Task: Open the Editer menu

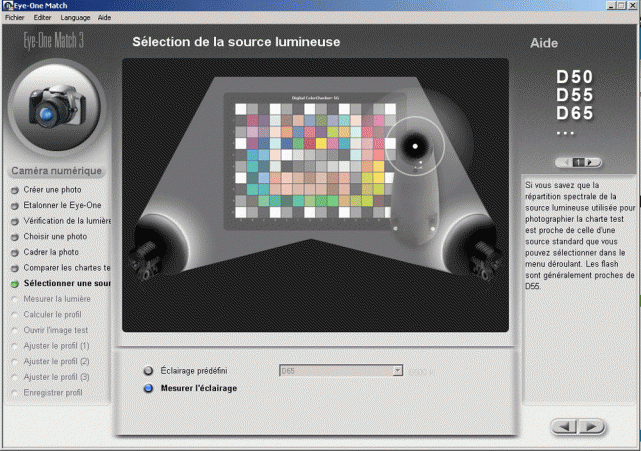Action: coord(42,18)
